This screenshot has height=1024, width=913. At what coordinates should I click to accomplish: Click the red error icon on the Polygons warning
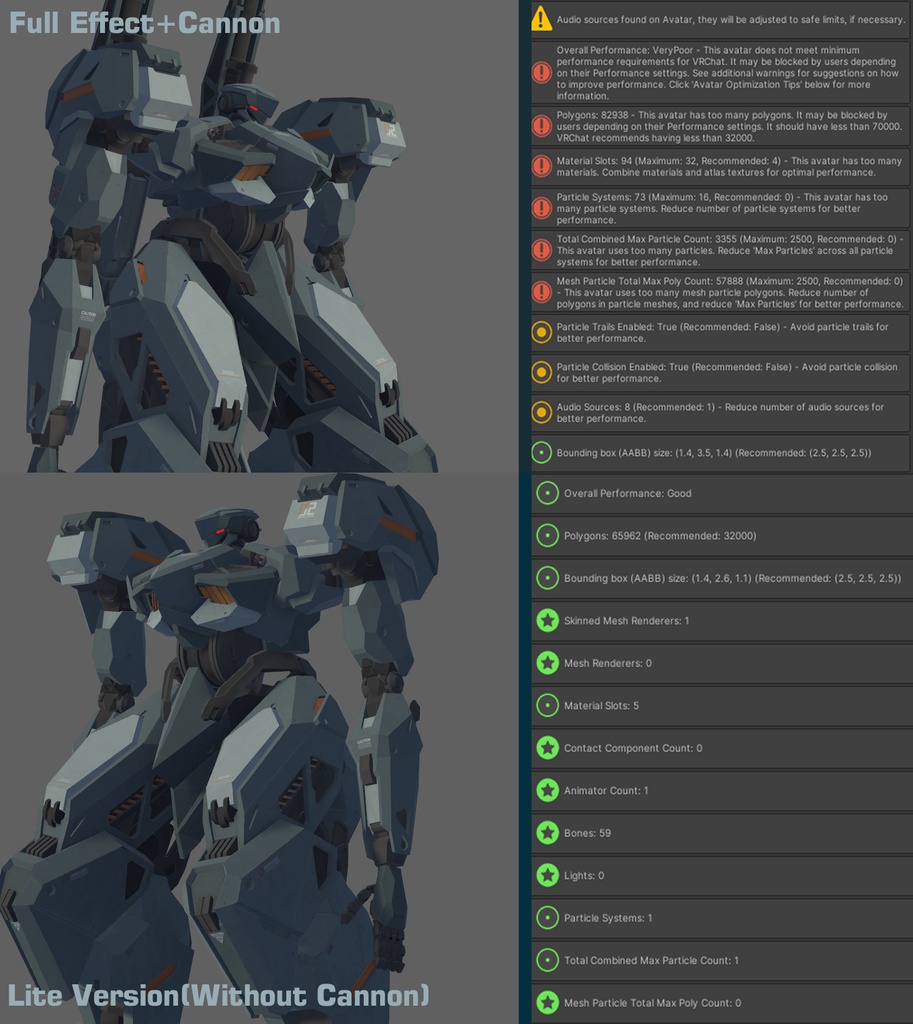click(540, 125)
